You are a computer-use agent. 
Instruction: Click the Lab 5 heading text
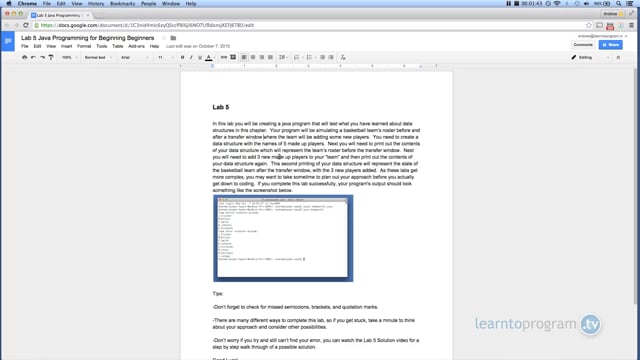pyautogui.click(x=221, y=107)
